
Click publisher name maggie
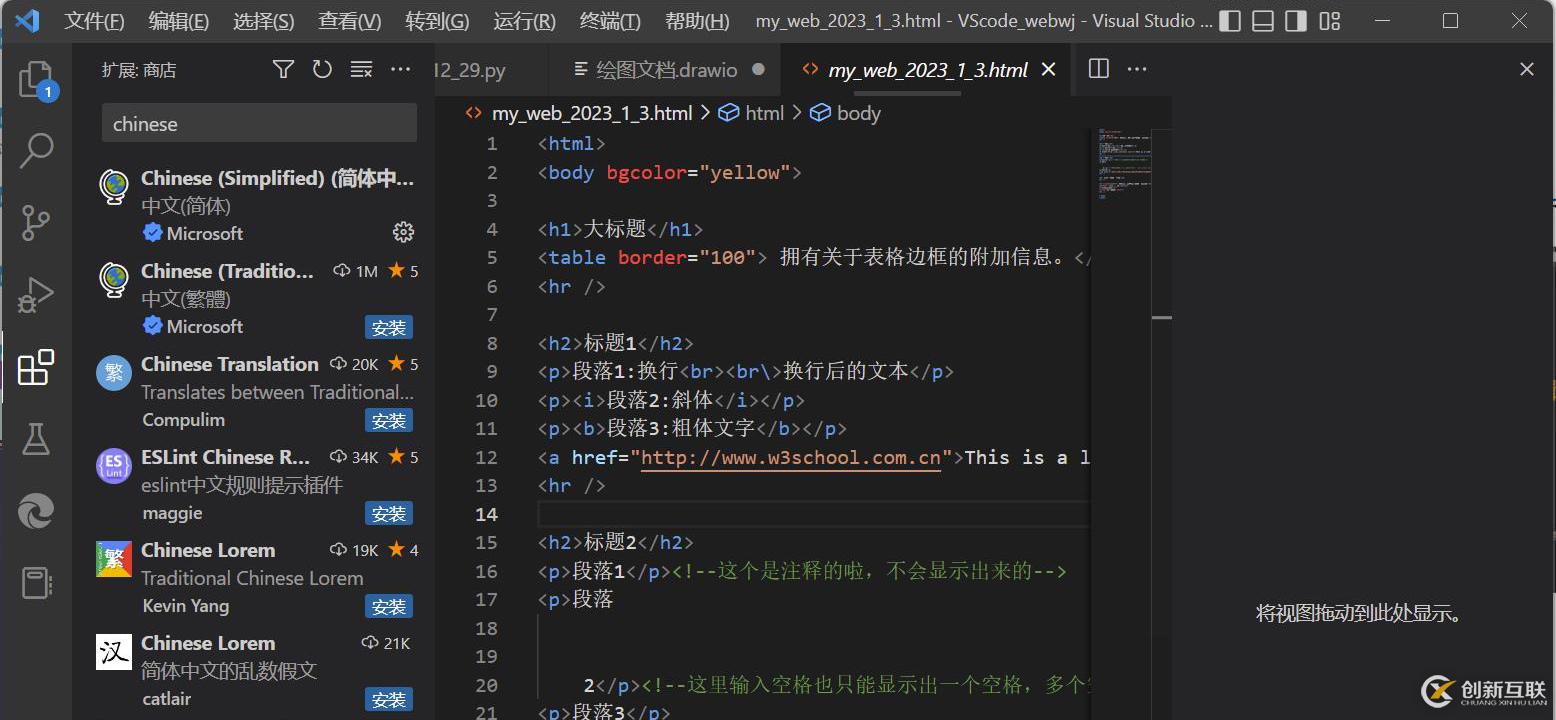tap(172, 513)
